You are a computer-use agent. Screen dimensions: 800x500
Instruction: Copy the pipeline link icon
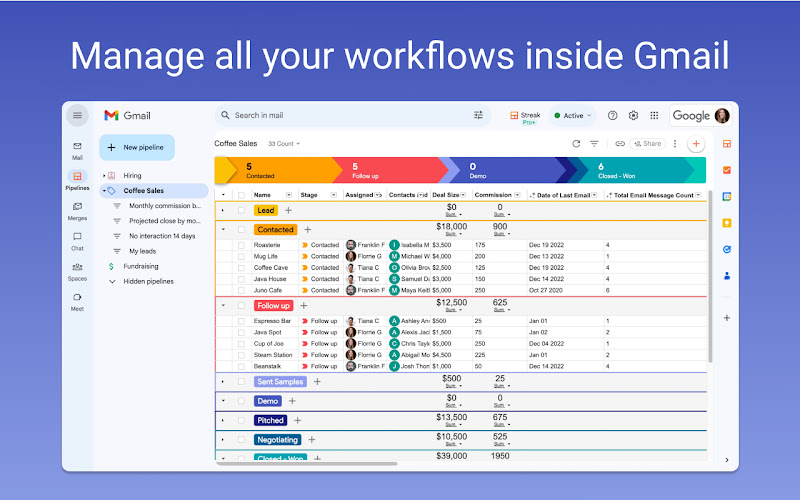point(620,144)
